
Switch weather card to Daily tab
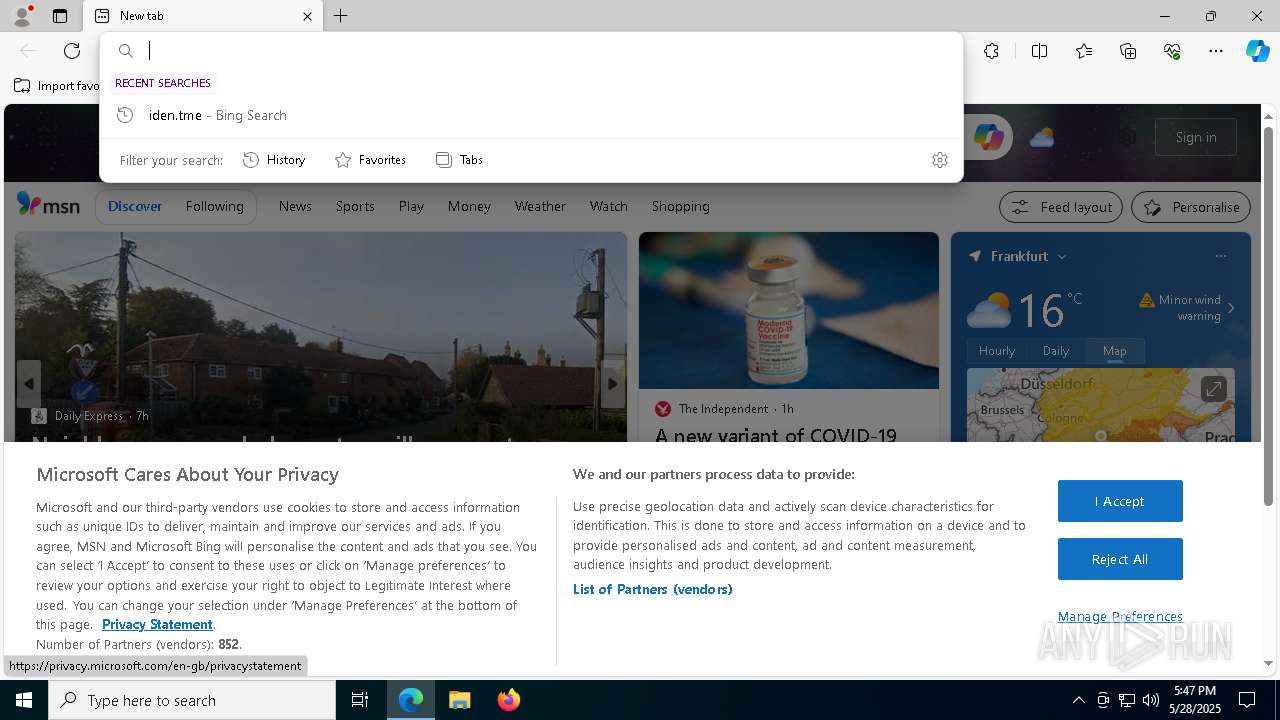pyautogui.click(x=1056, y=351)
